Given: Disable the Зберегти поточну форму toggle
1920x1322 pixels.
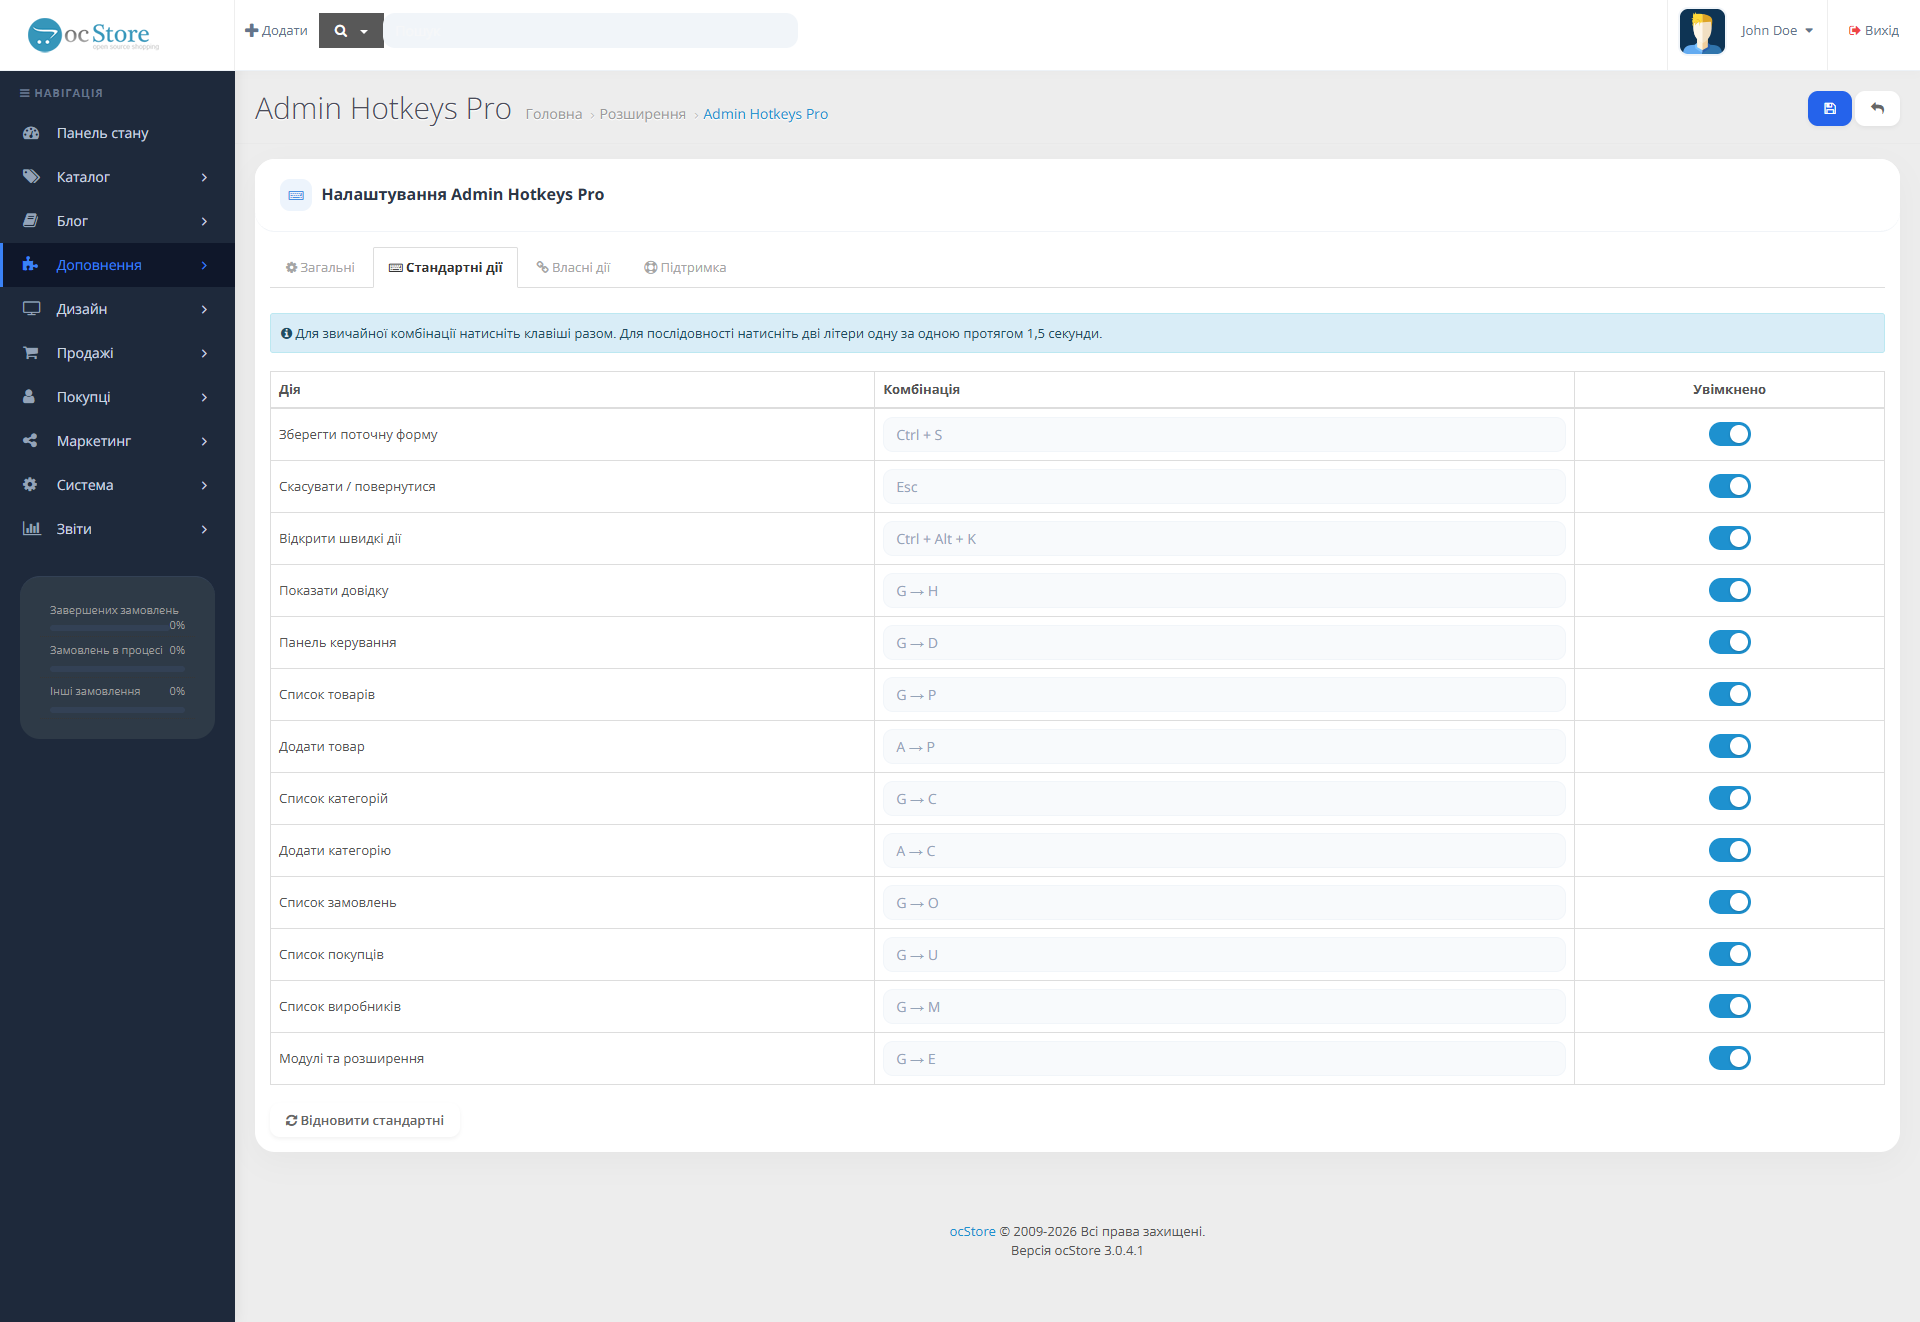Looking at the screenshot, I should [x=1729, y=434].
